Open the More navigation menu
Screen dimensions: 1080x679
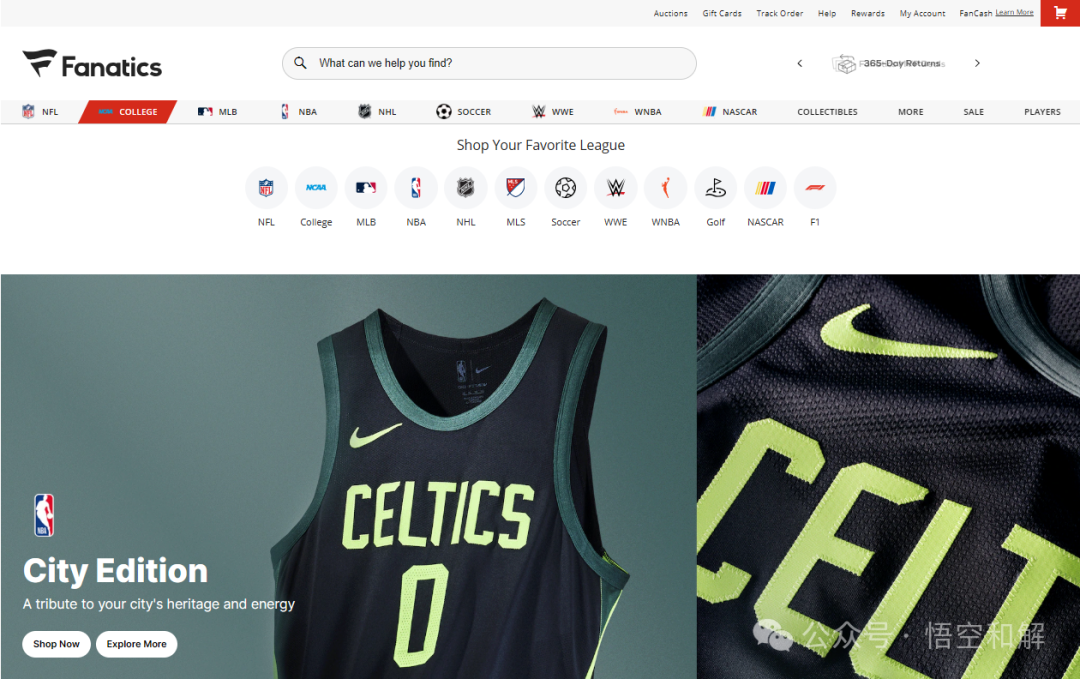coord(911,112)
